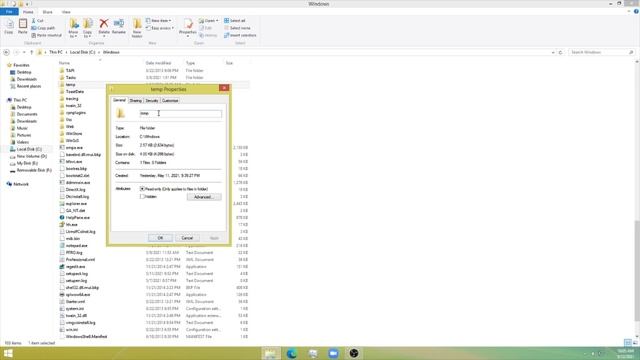
Task: Click Paste shortcut in the ribbon
Action: (x=47, y=36)
